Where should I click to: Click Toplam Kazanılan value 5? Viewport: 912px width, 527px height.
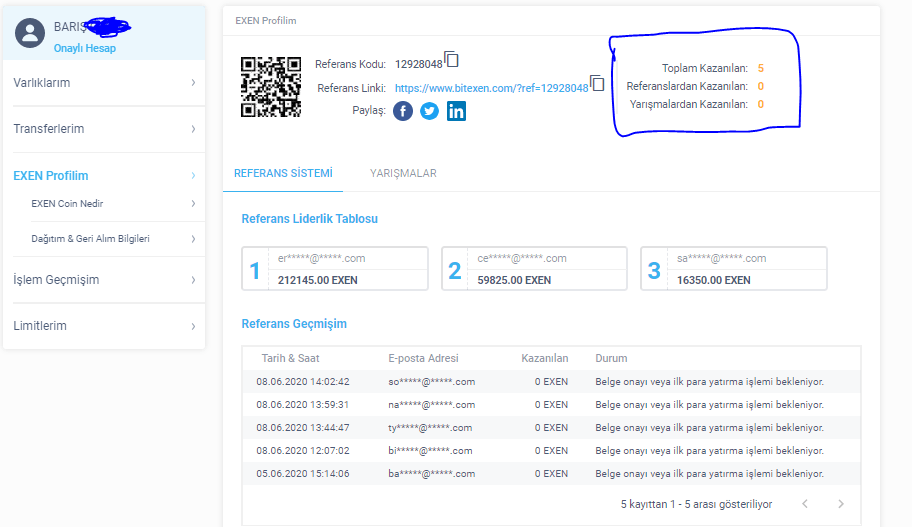(761, 69)
